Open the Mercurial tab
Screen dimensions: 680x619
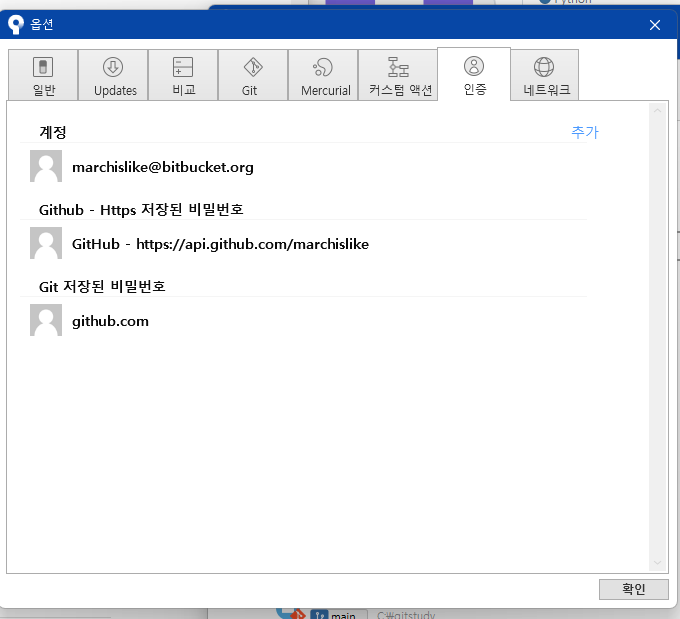click(324, 75)
